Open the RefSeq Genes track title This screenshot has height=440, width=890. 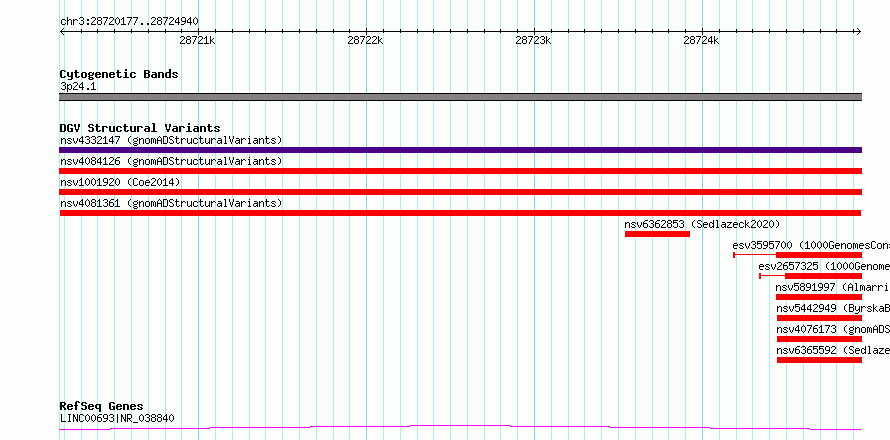coord(102,407)
